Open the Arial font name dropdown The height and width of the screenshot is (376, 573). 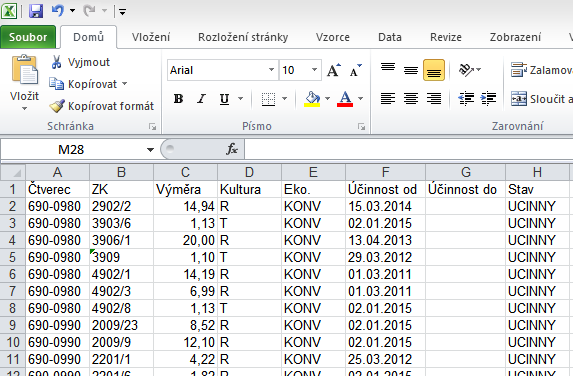click(x=271, y=70)
